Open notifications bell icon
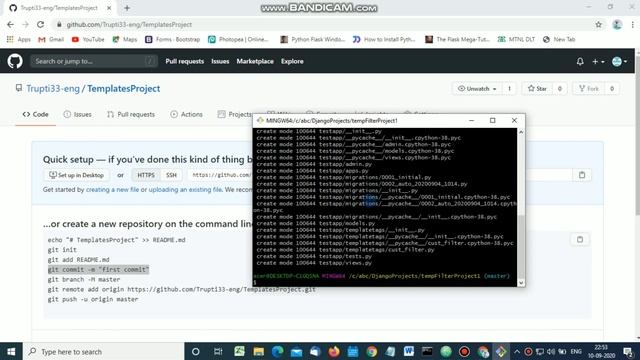The image size is (640, 360). [x=580, y=62]
